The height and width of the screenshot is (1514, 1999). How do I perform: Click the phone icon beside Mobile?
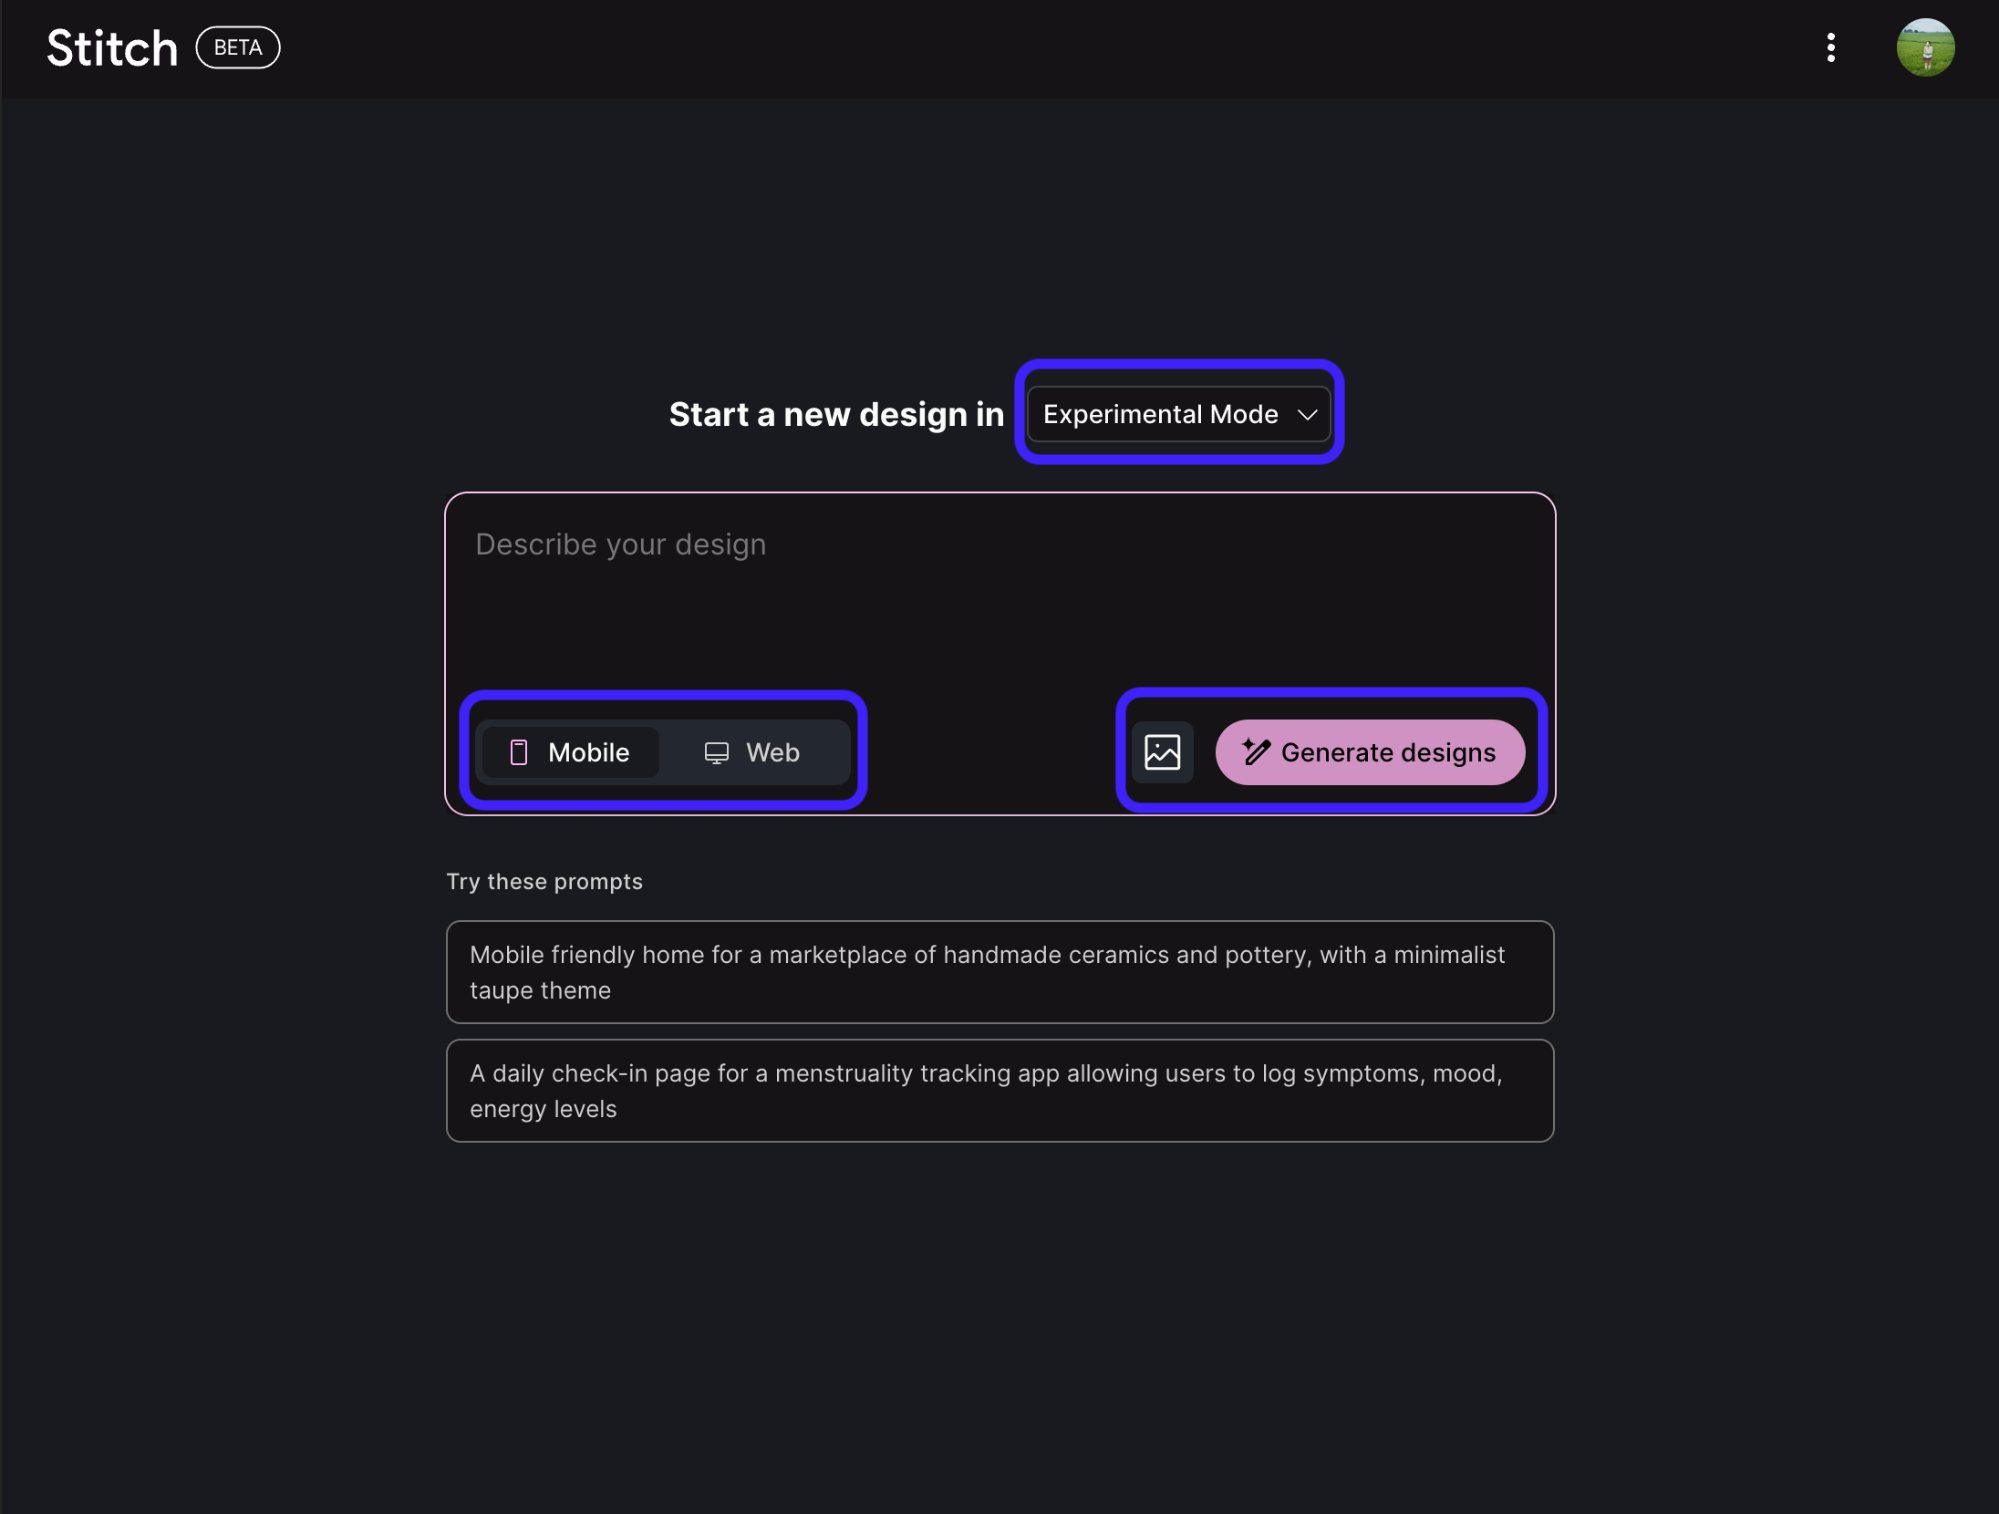[x=518, y=752]
